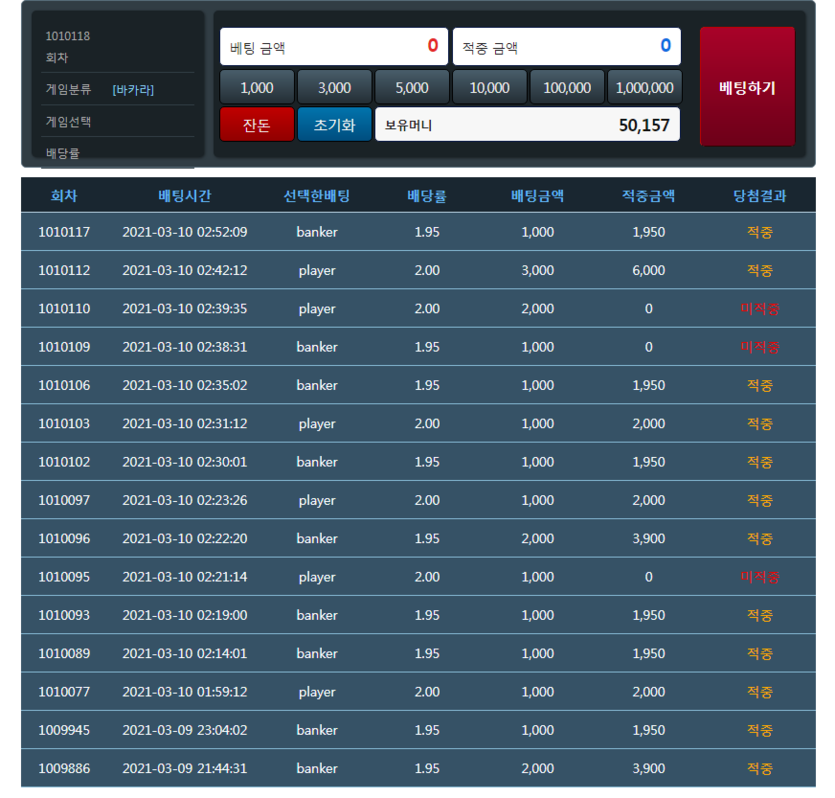Click the 적중 result for round 1009886

tap(760, 769)
